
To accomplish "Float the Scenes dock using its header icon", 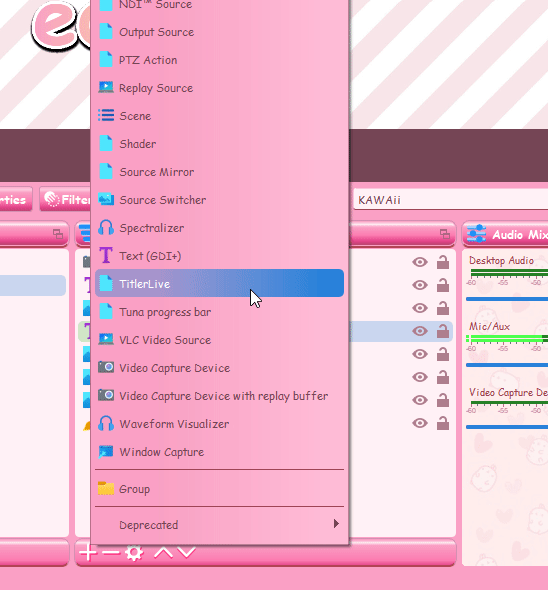I will tap(58, 234).
